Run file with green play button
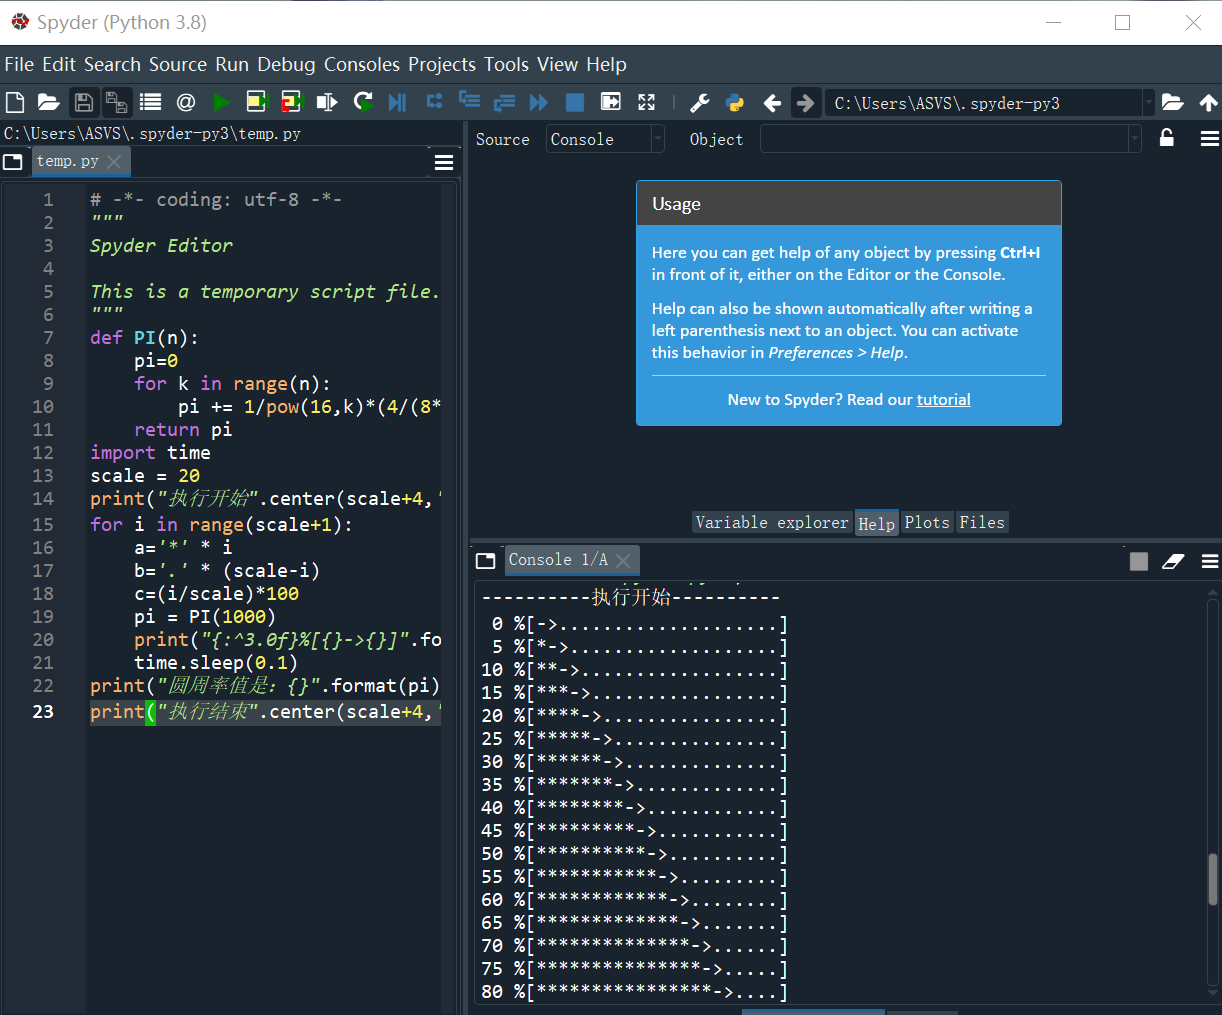This screenshot has height=1015, width=1222. [x=221, y=102]
